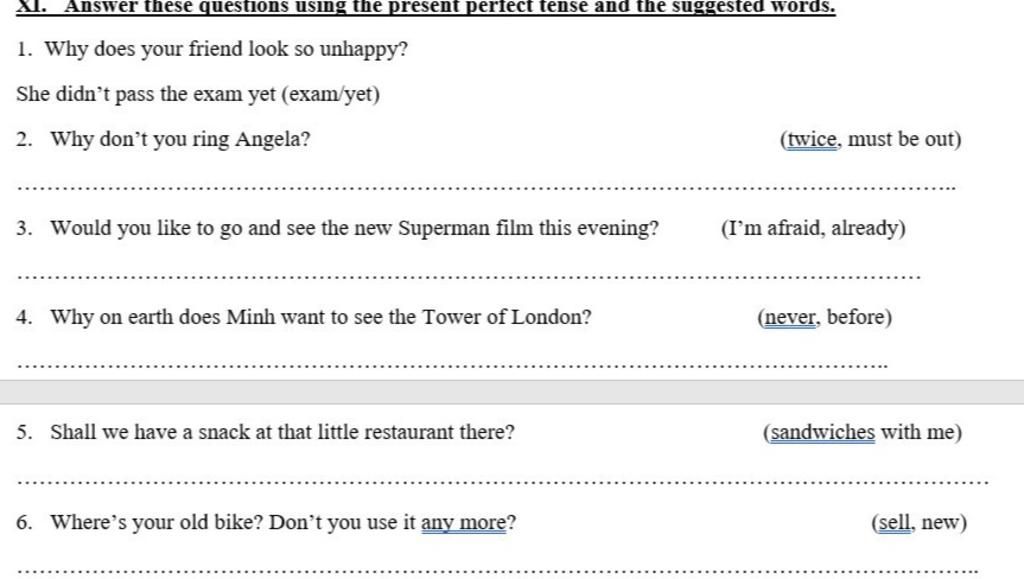The width and height of the screenshot is (1024, 579).
Task: Click the exercise heading about present perfect tense
Action: click(426, 7)
